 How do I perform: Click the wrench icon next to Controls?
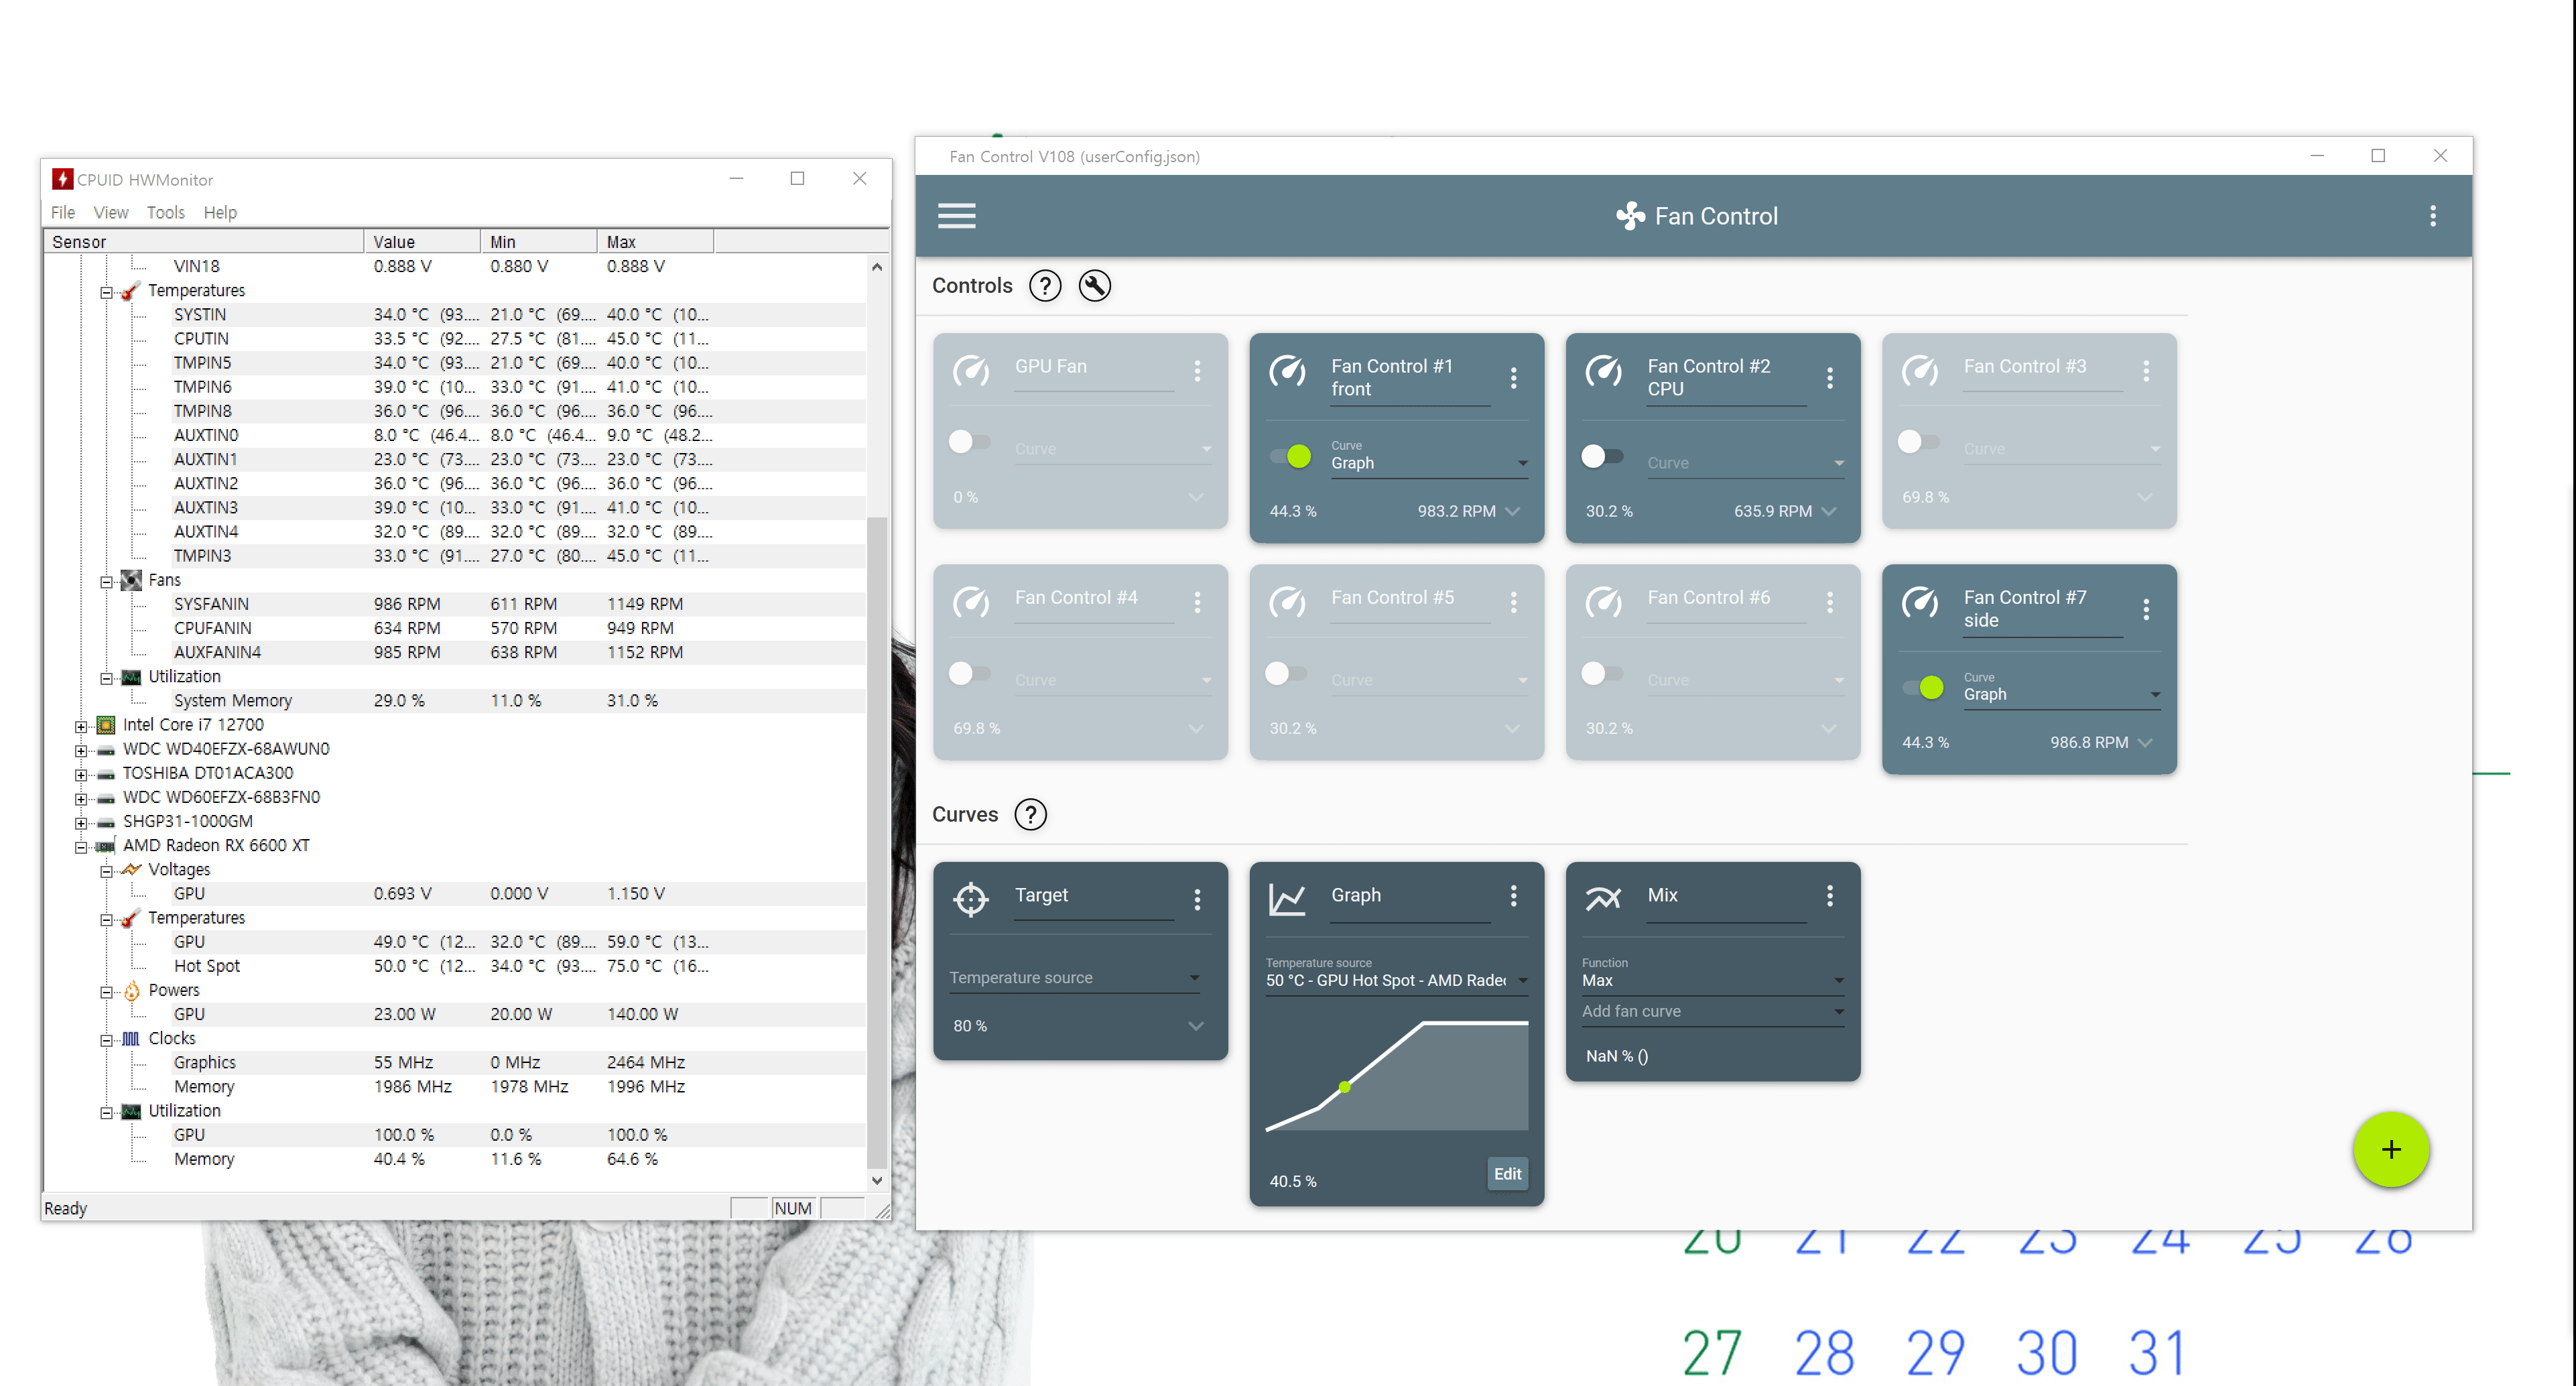[1095, 286]
